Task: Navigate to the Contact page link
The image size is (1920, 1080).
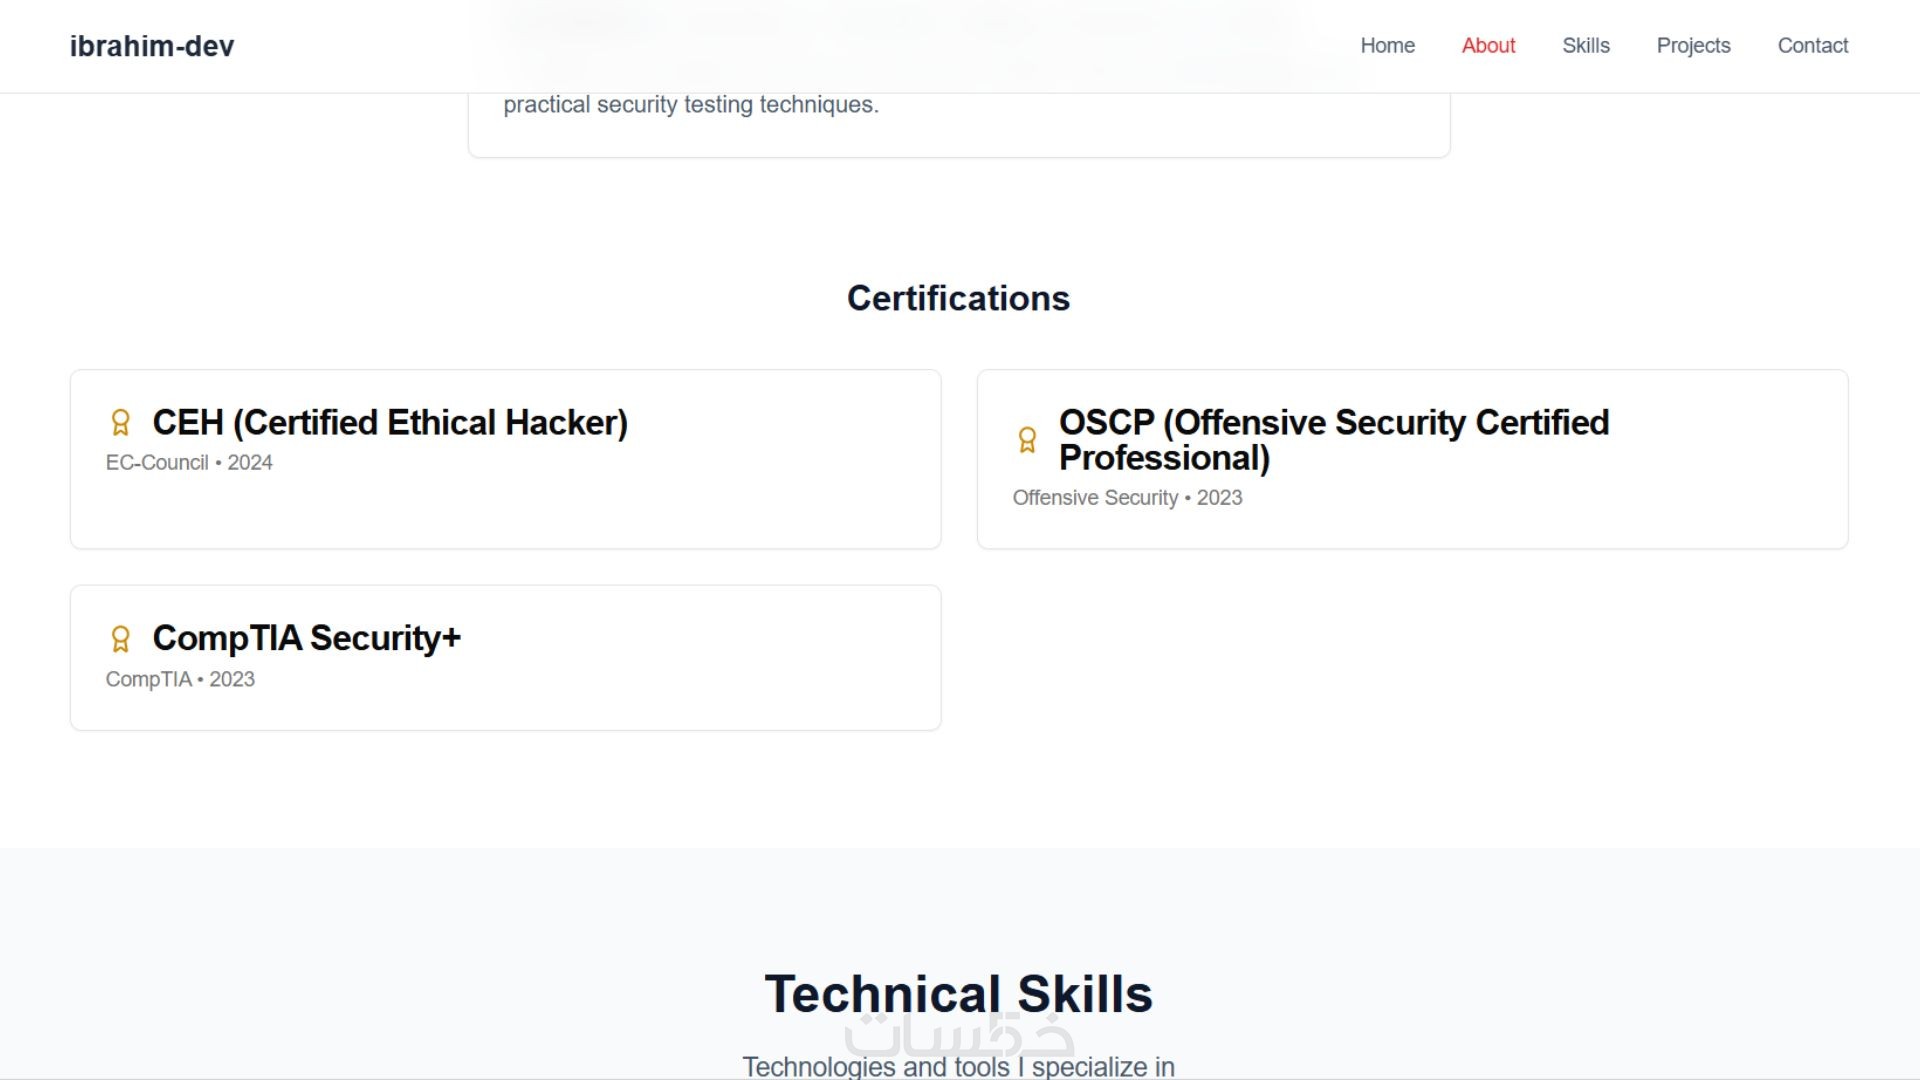Action: coord(1812,46)
